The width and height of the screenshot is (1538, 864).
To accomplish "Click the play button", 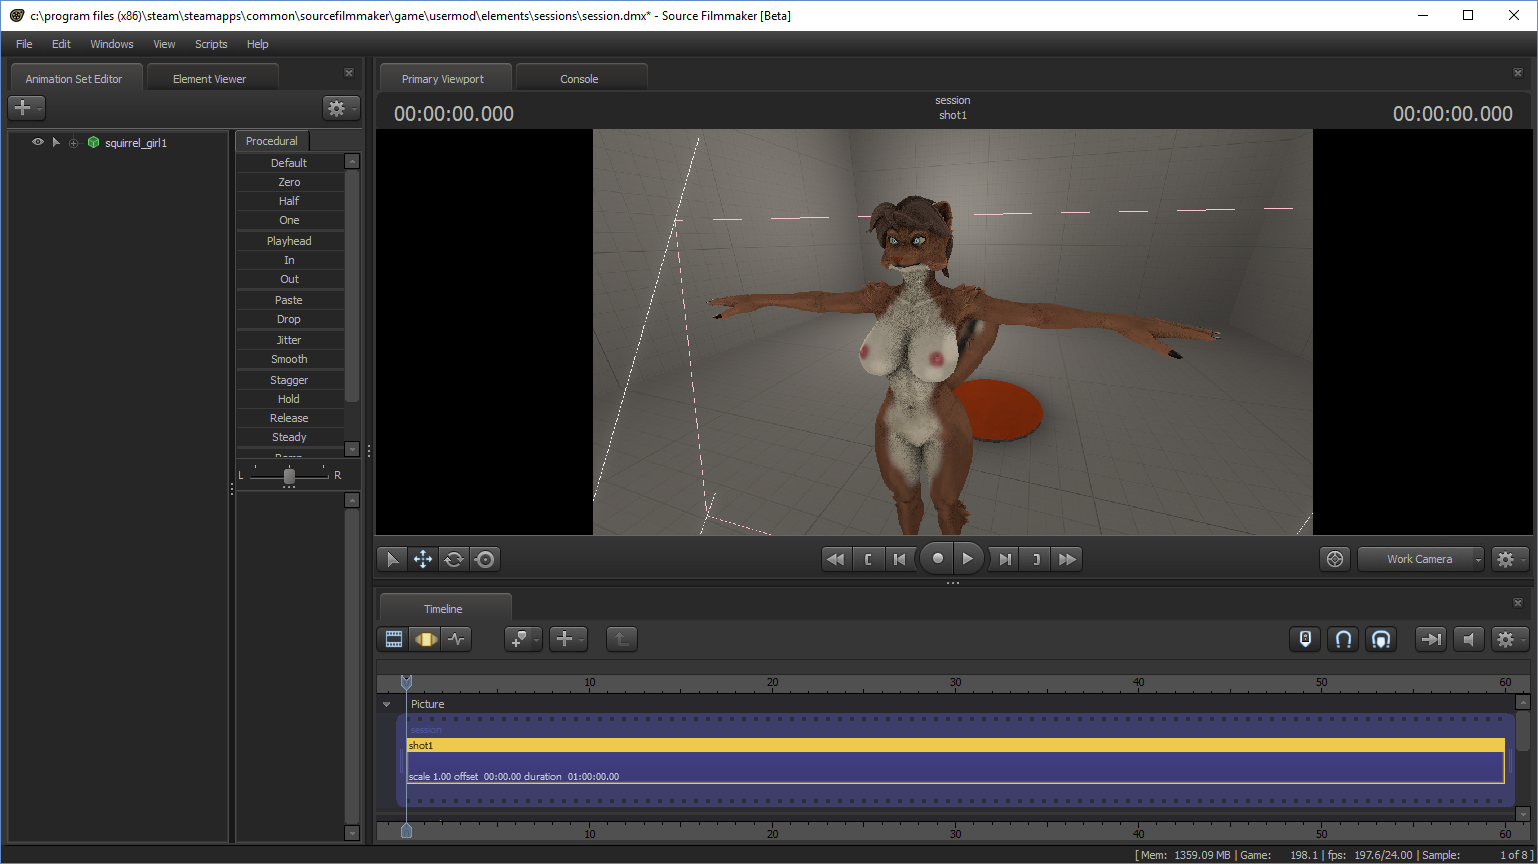I will click(968, 559).
